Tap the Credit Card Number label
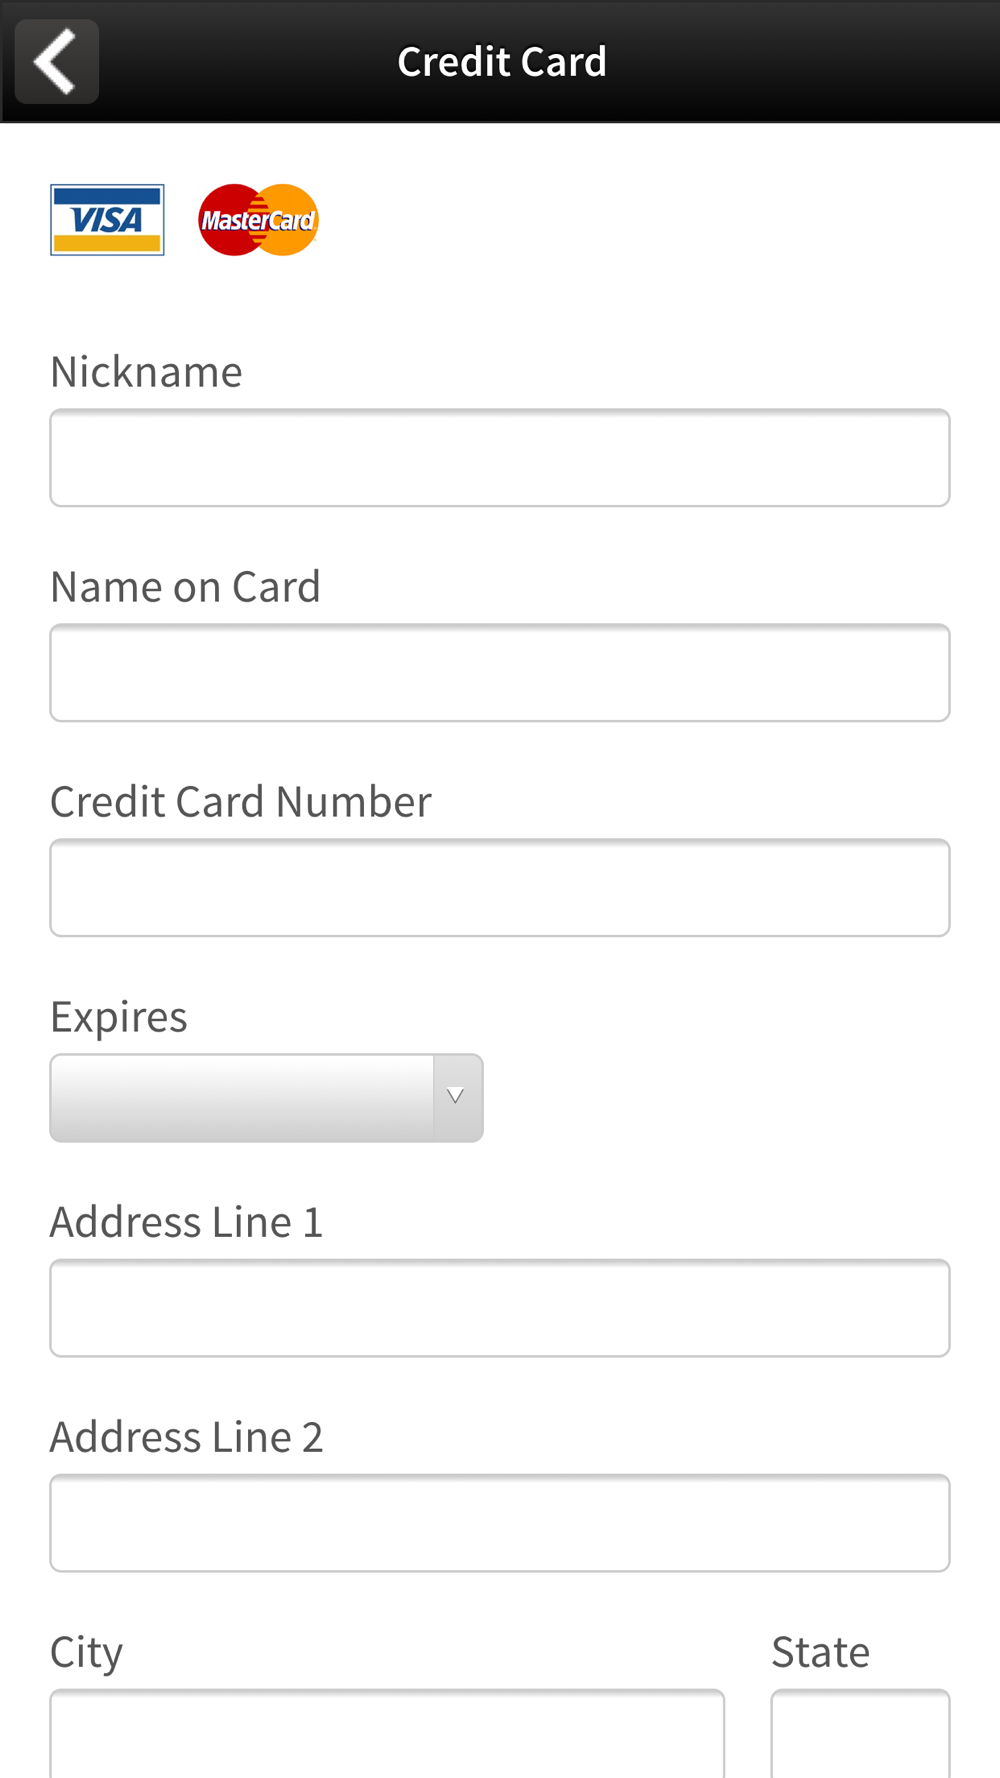 coord(241,802)
